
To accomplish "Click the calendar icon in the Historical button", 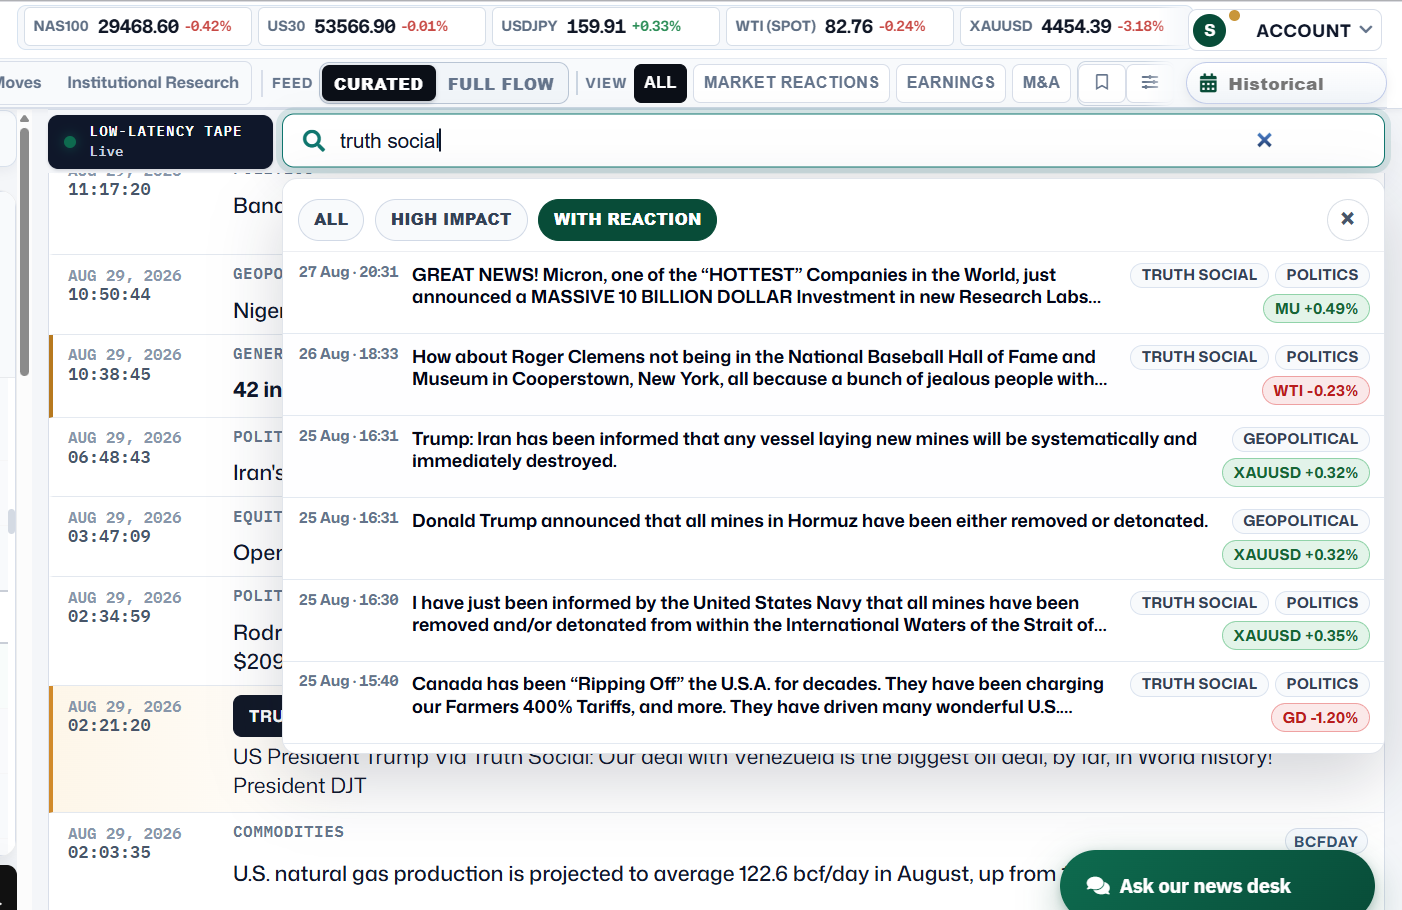I will click(x=1208, y=84).
